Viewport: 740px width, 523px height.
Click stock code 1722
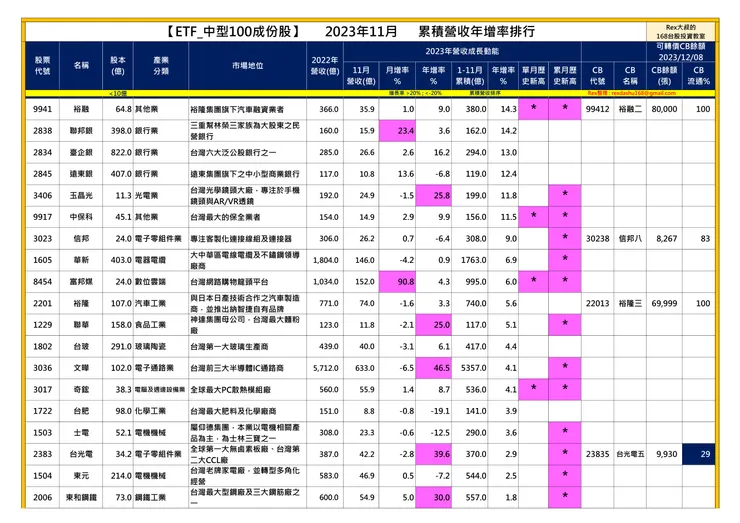point(42,411)
